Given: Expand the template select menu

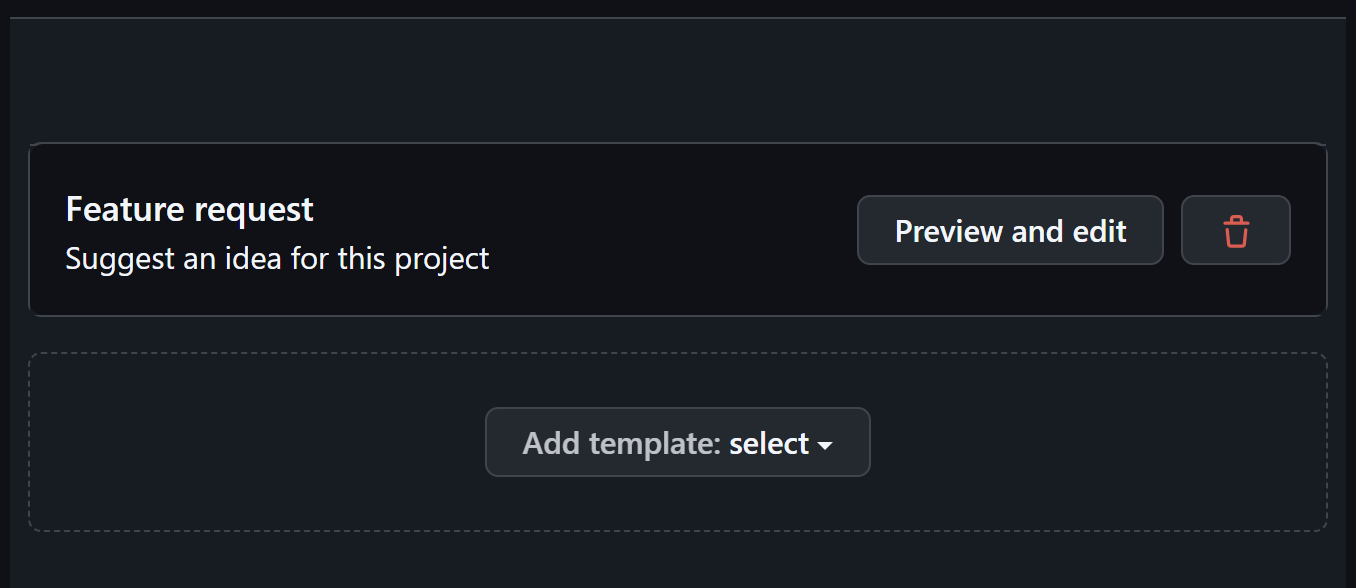Looking at the screenshot, I should [x=677, y=443].
